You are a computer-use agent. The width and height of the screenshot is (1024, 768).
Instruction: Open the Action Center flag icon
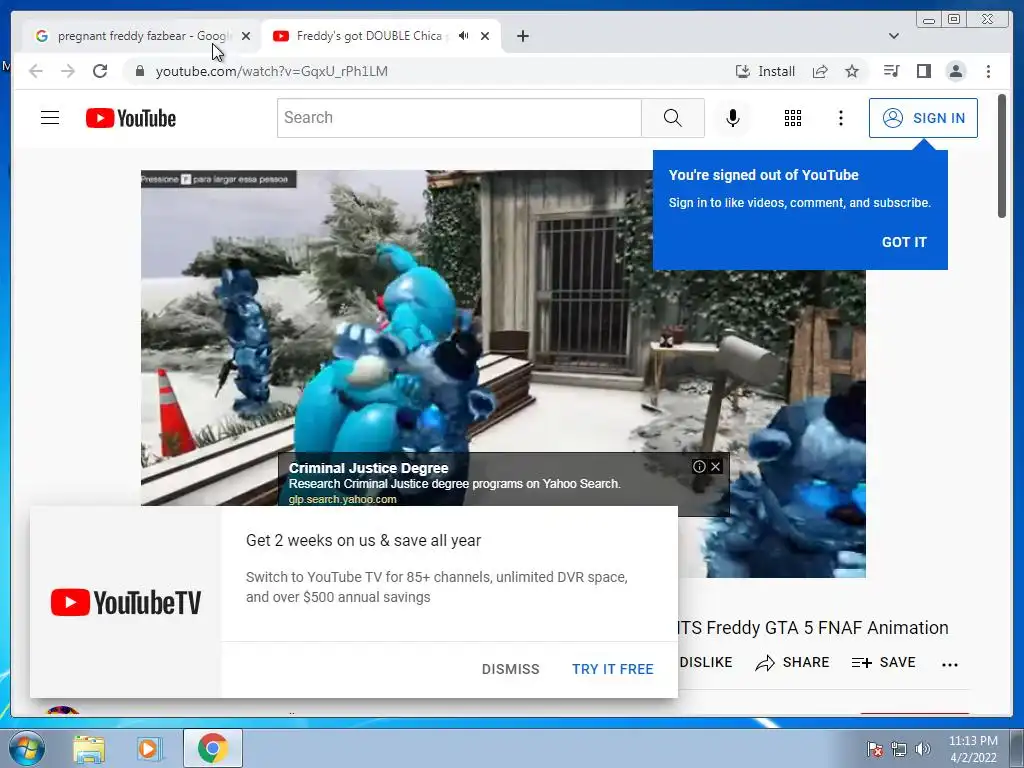click(x=875, y=749)
